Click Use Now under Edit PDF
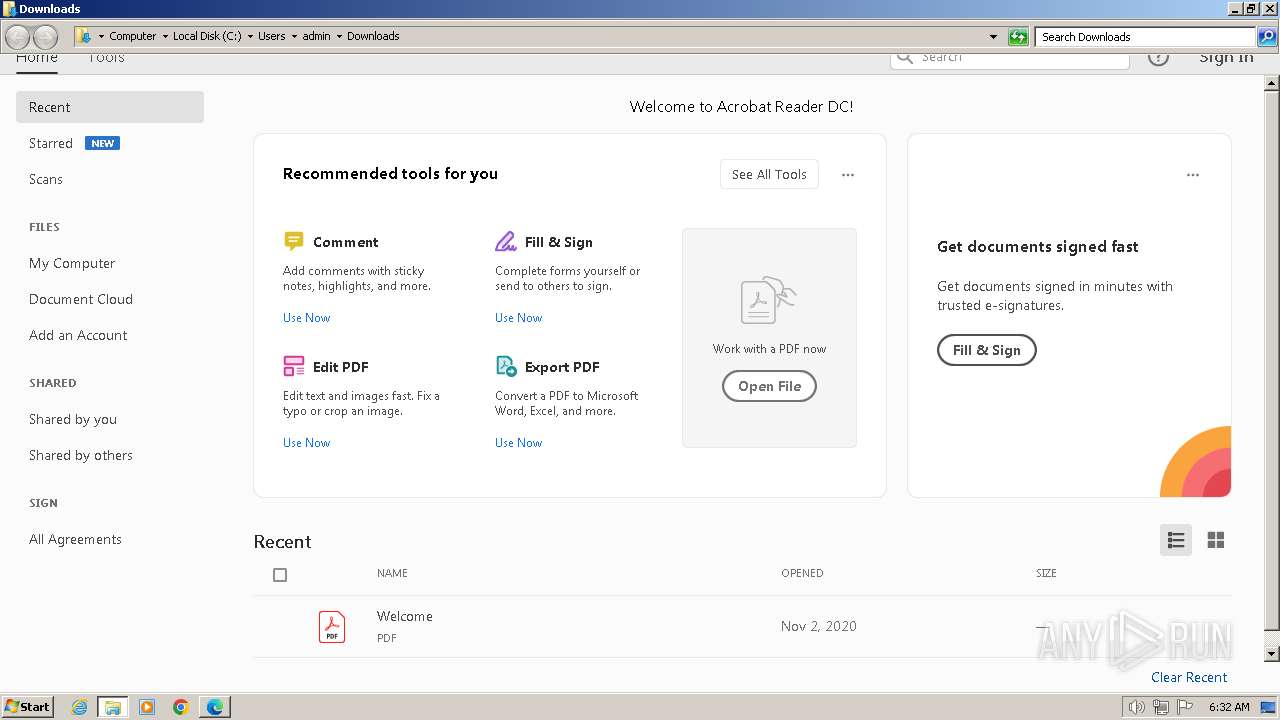1280x720 pixels. coord(306,443)
